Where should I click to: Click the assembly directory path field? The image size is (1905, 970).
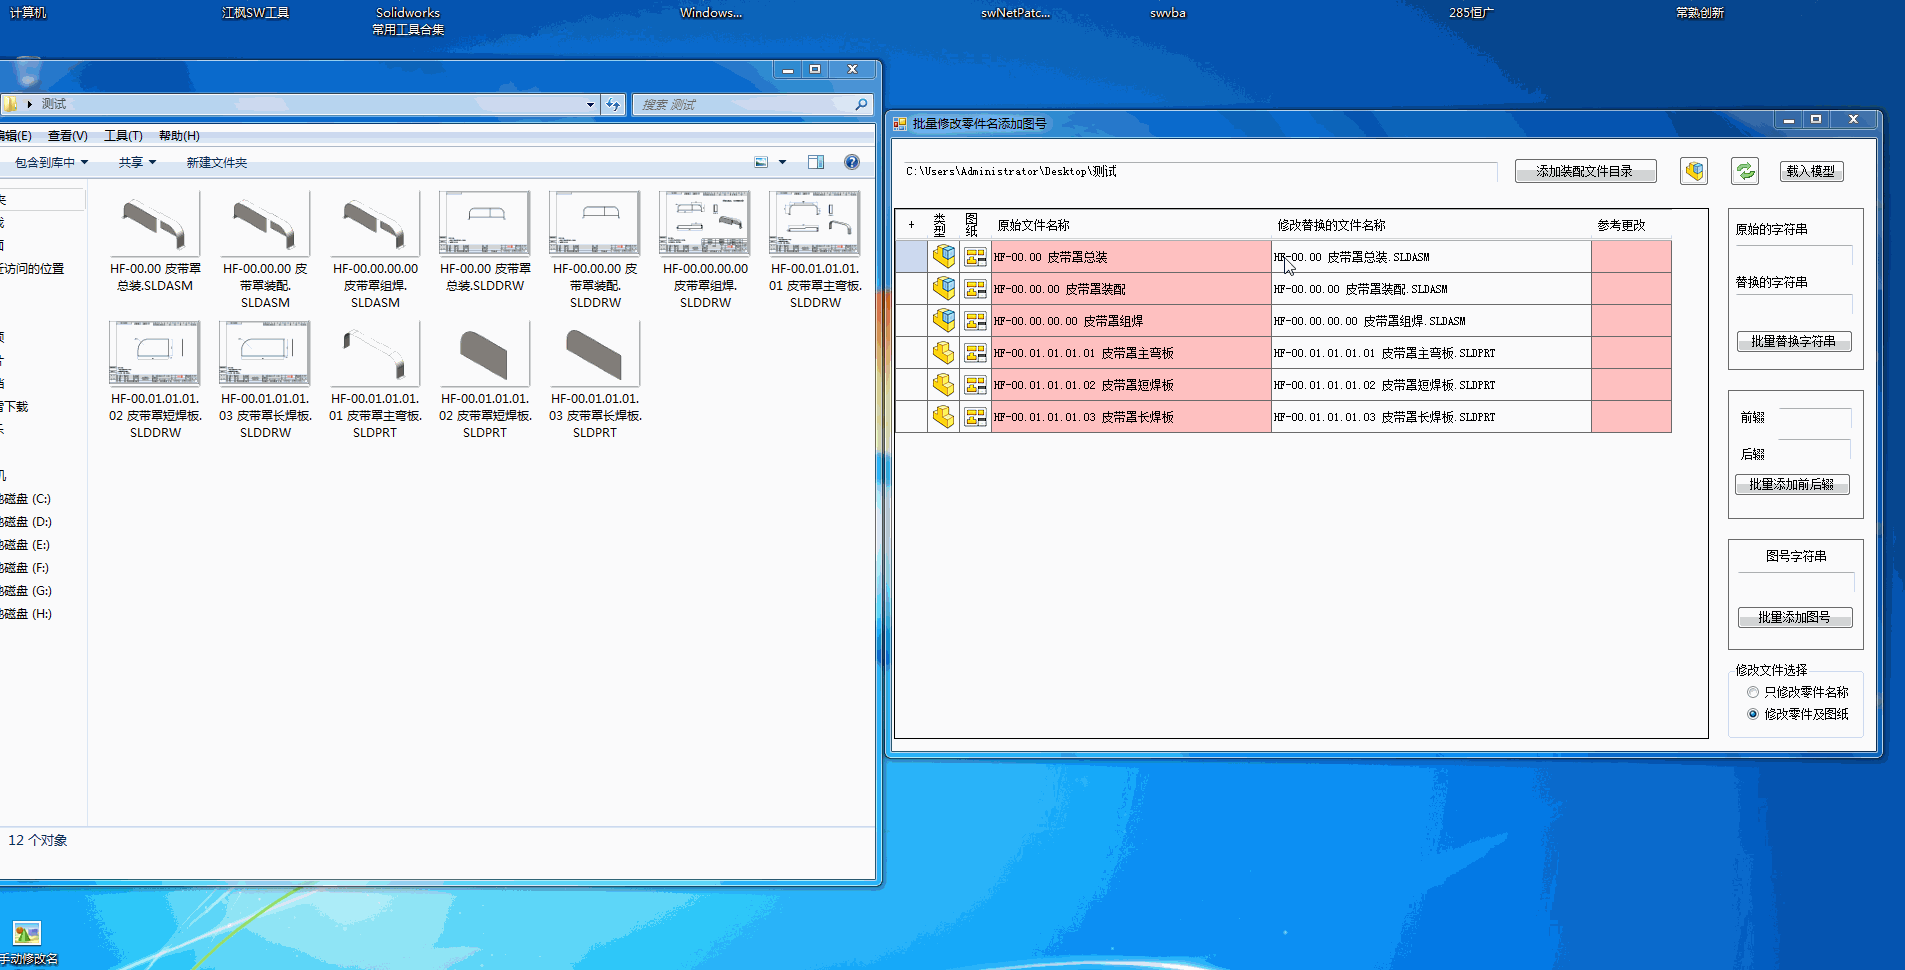coord(1200,171)
